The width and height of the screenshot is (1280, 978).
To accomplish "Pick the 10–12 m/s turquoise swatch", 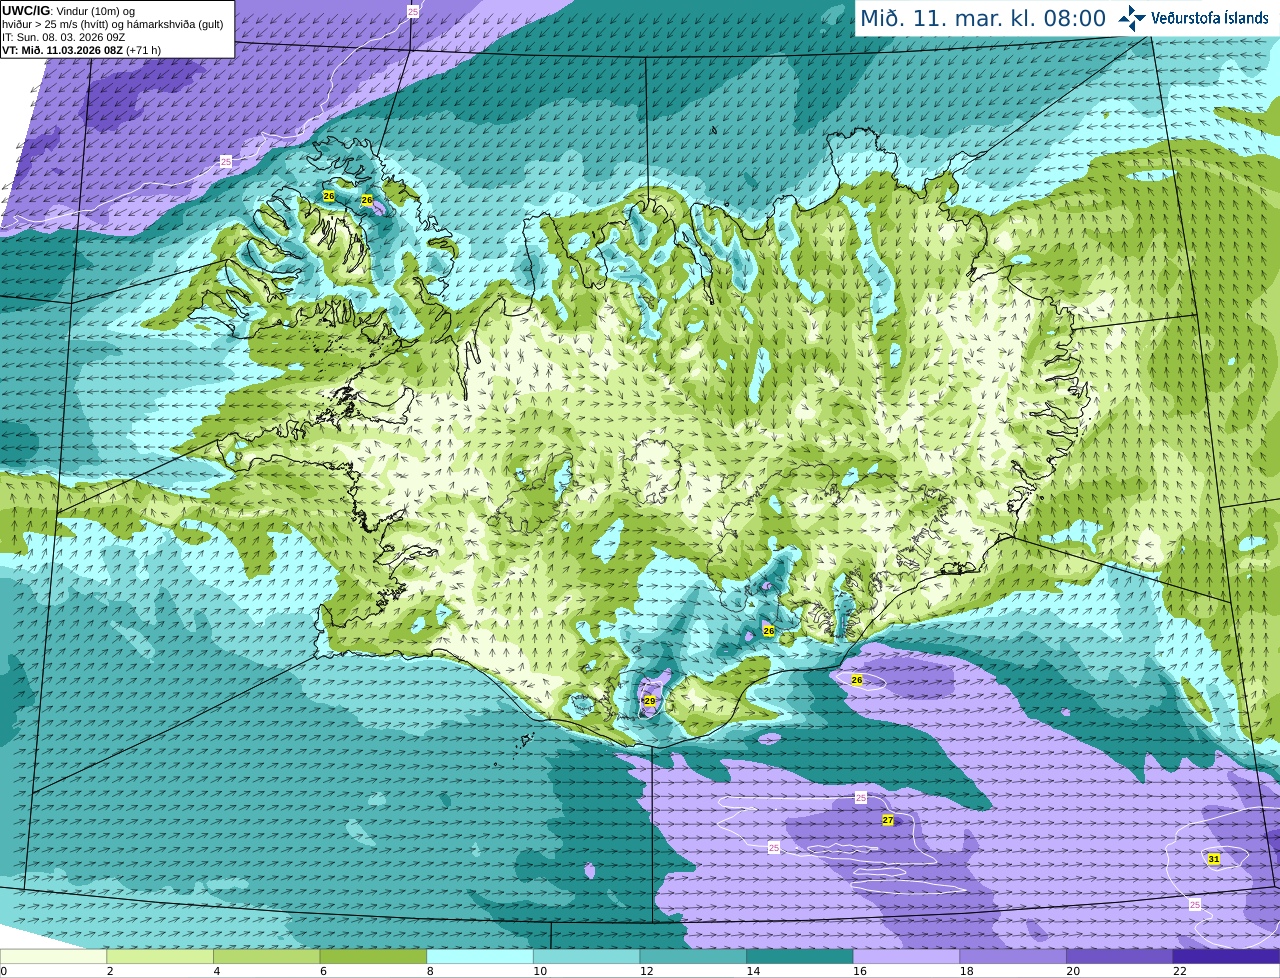I will pos(586,956).
